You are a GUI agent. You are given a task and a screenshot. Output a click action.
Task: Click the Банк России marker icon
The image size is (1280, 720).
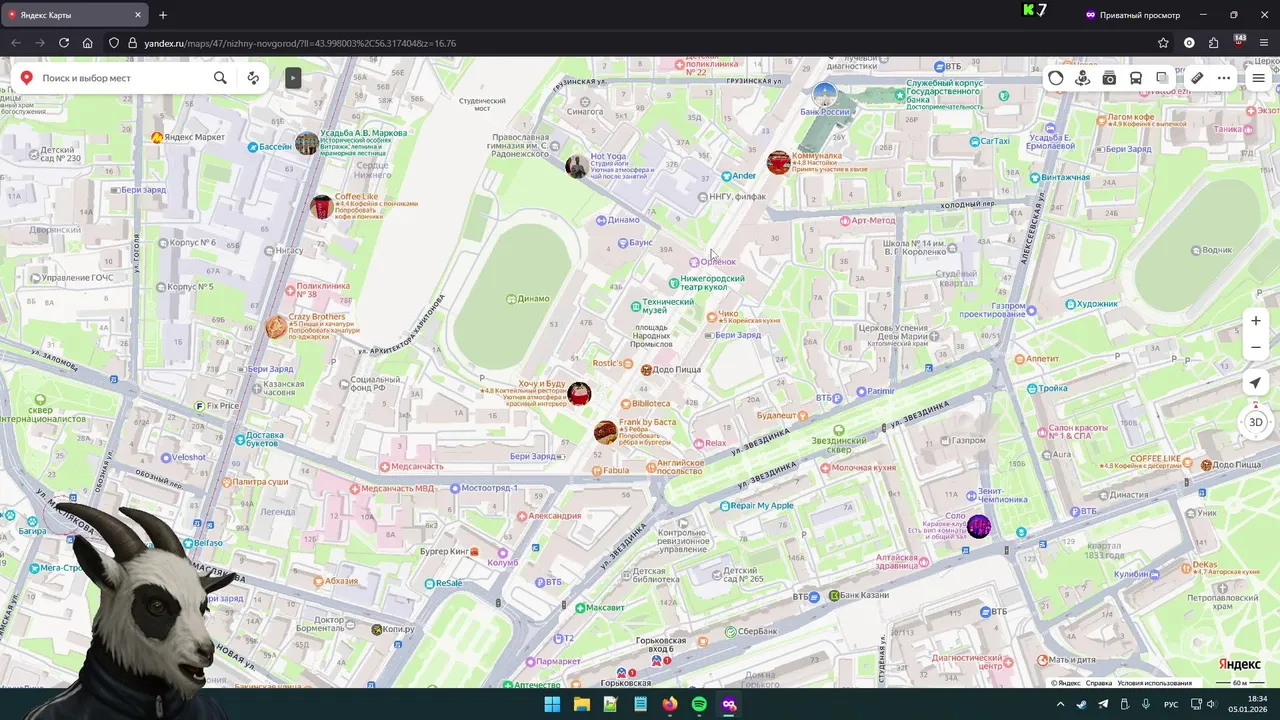824,95
